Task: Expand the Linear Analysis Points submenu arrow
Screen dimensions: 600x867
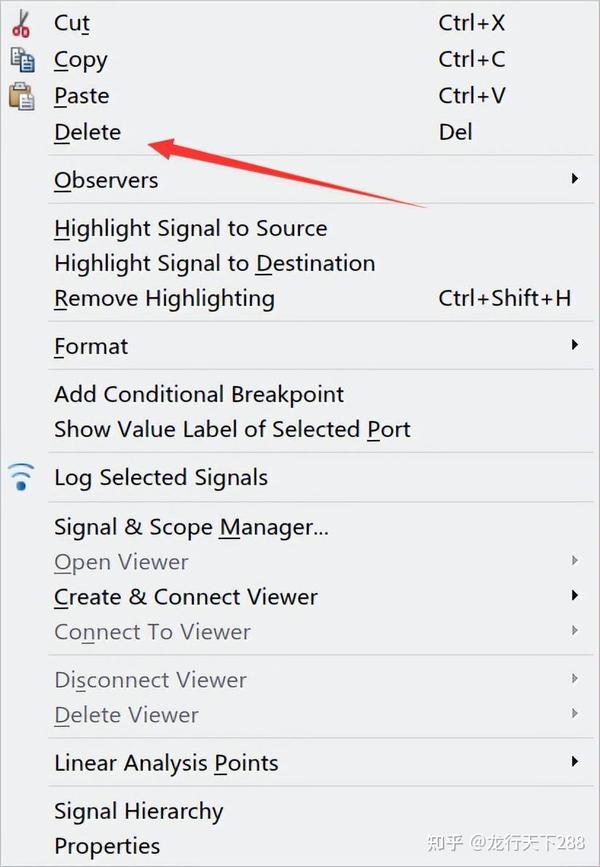Action: point(575,762)
